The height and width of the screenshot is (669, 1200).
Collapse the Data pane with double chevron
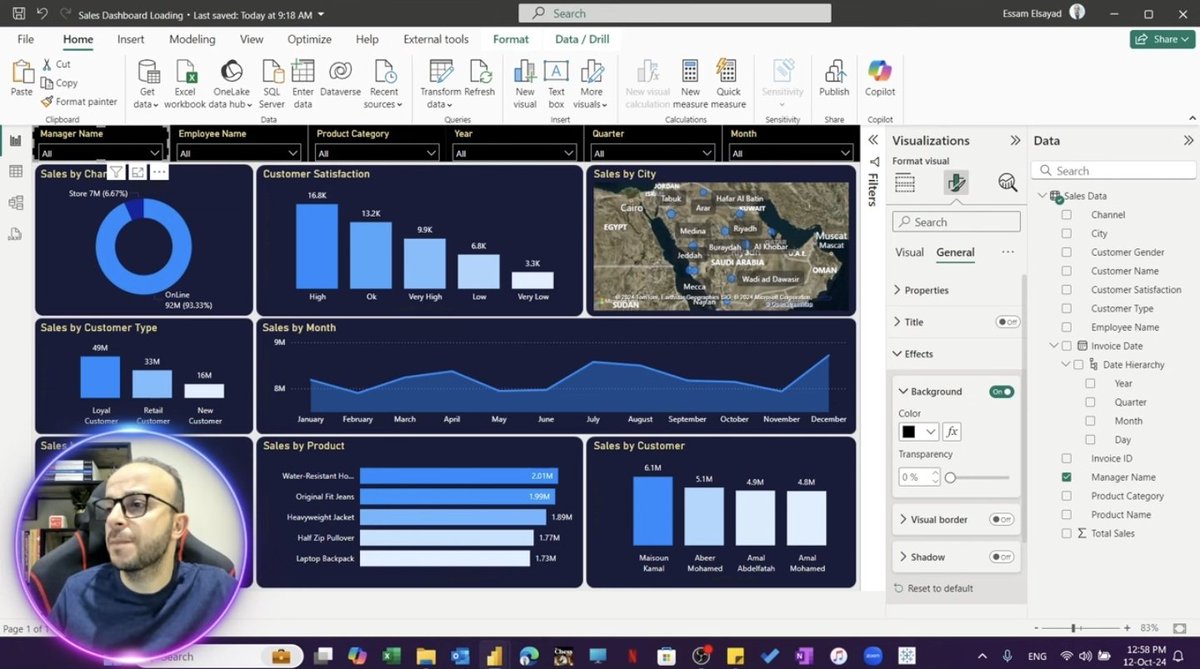pos(1188,141)
